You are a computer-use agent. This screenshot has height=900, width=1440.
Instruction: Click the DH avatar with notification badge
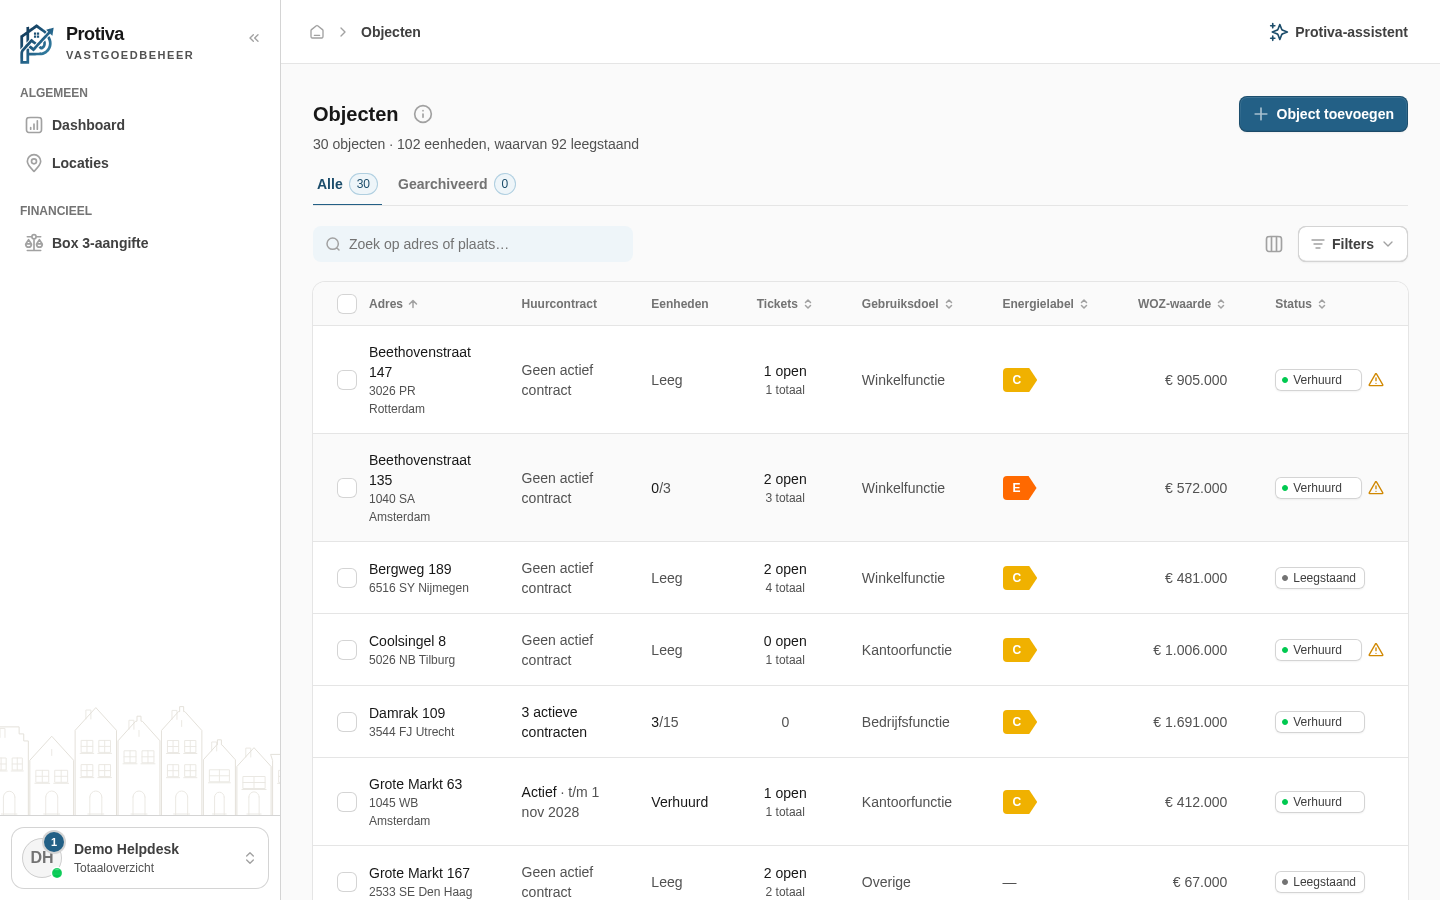click(x=42, y=858)
